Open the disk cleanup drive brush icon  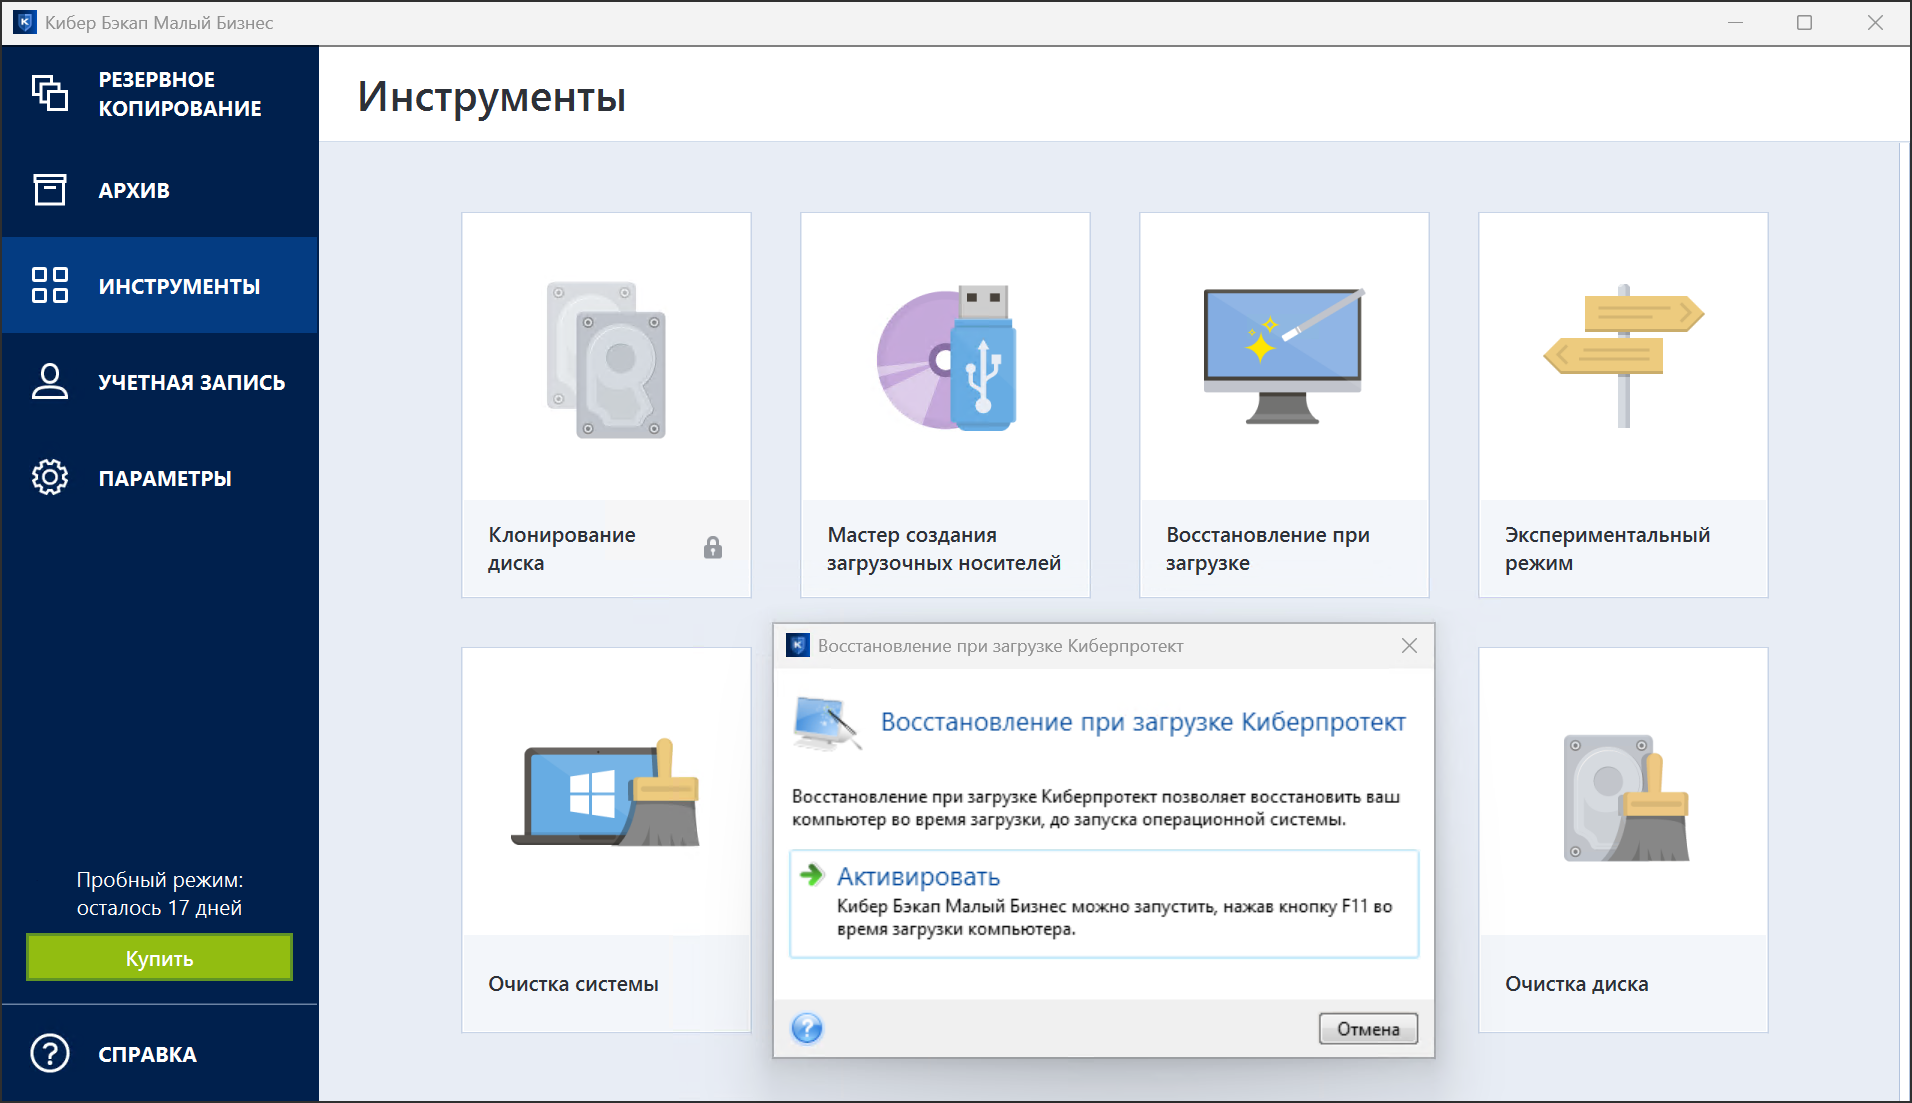1625,799
